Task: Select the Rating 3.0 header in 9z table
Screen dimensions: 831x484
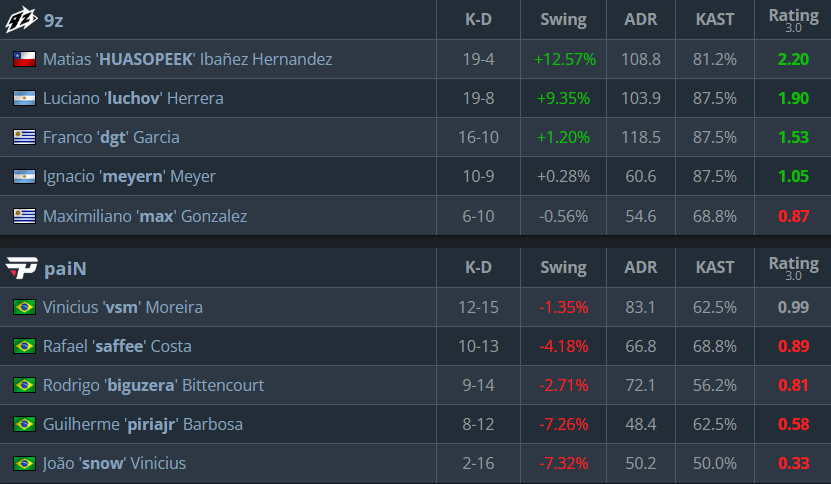Action: [x=793, y=20]
